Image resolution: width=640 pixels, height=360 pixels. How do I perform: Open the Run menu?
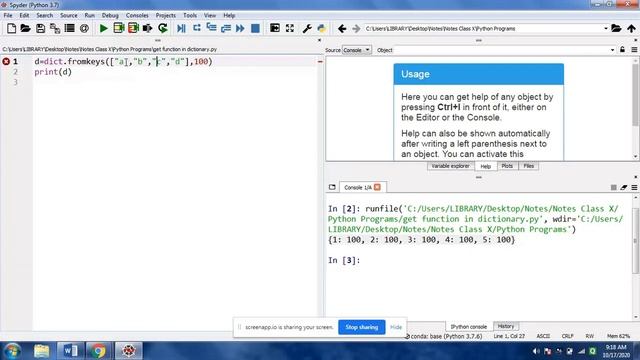(x=89, y=15)
